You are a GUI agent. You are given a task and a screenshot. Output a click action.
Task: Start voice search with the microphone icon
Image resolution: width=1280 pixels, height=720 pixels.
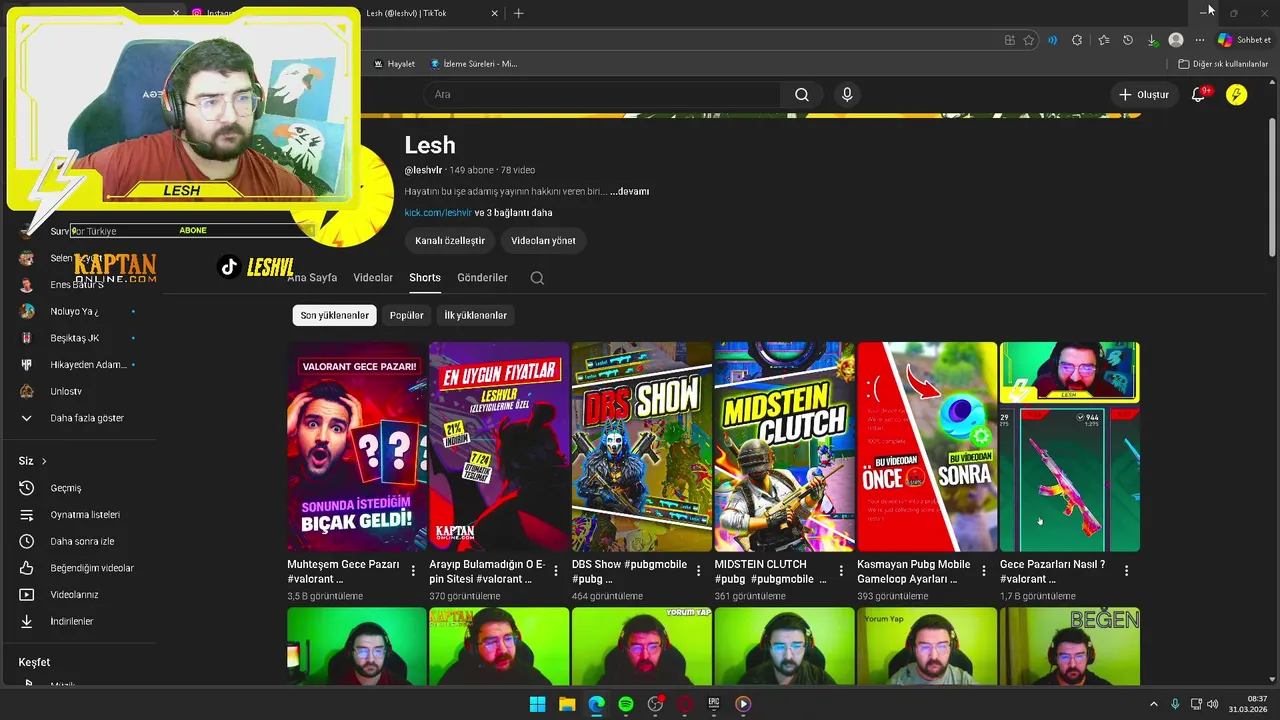[847, 95]
